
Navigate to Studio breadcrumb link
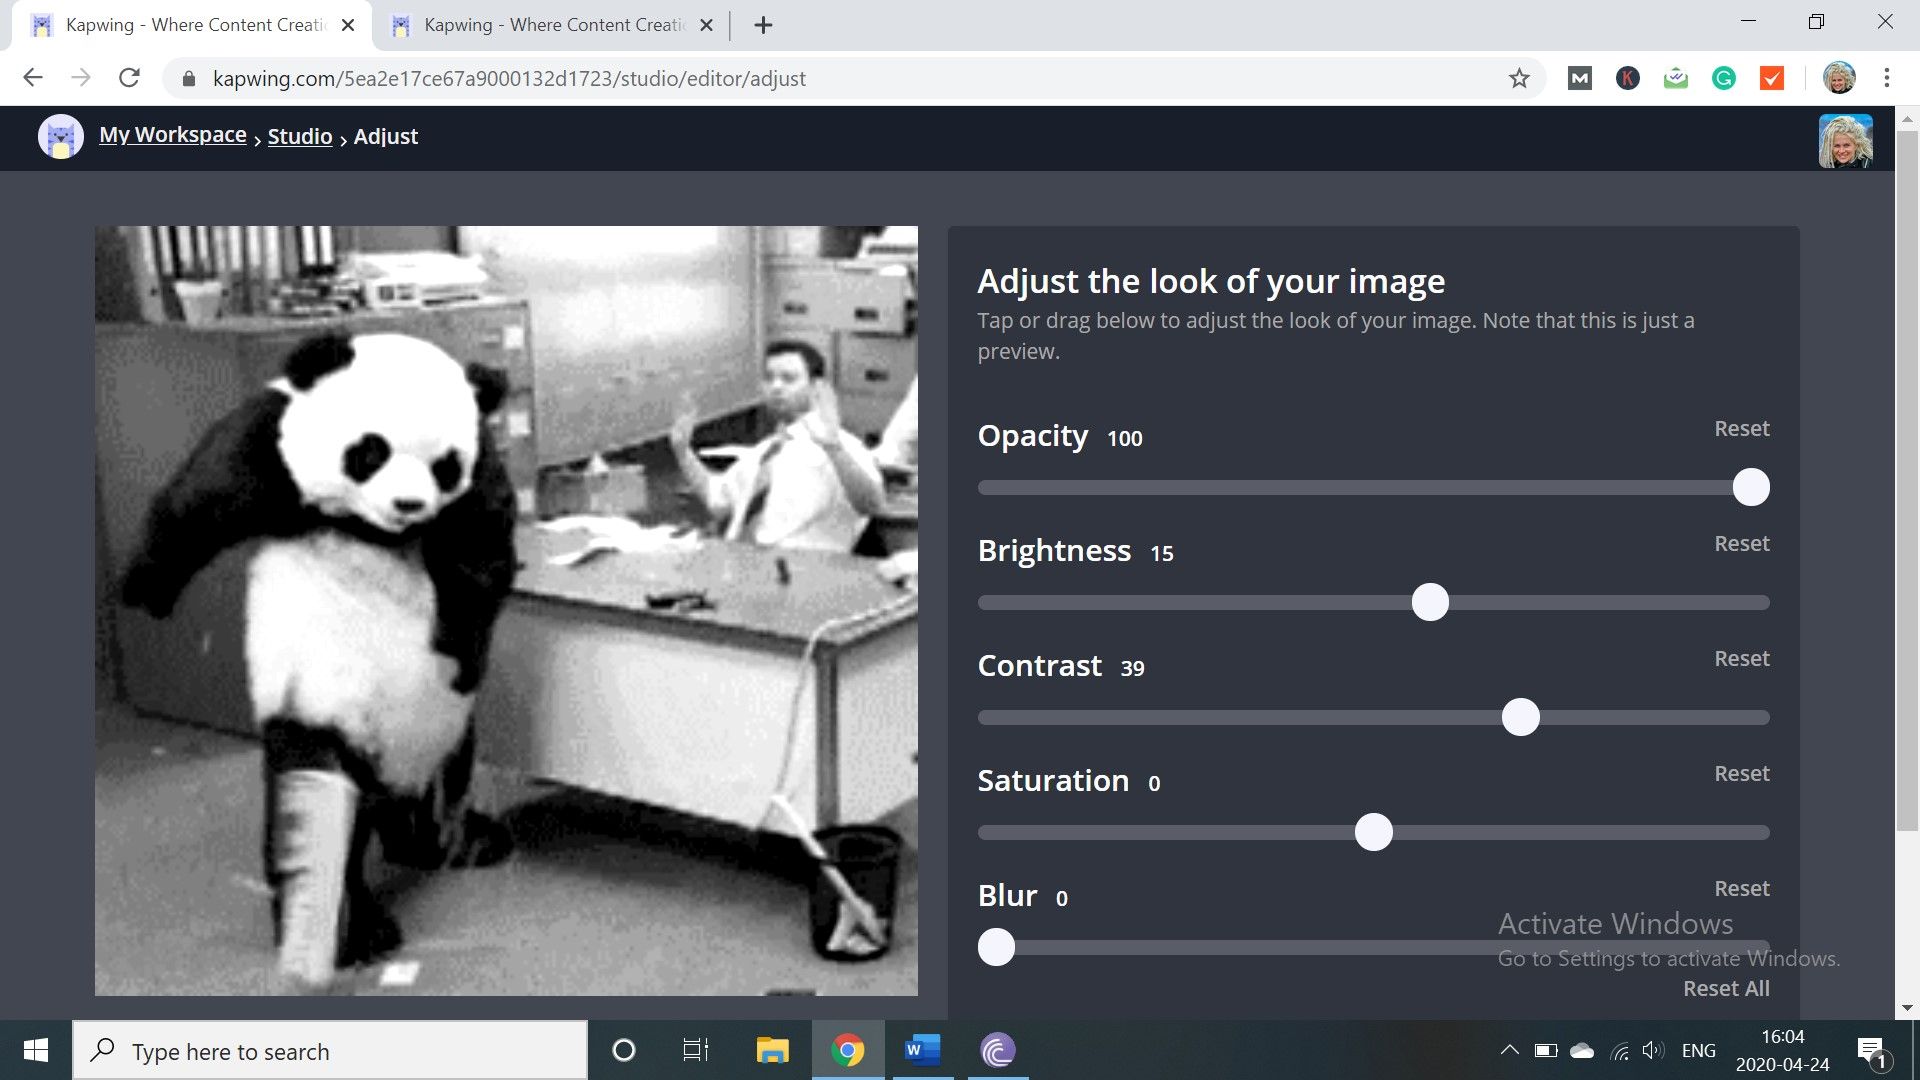(299, 137)
